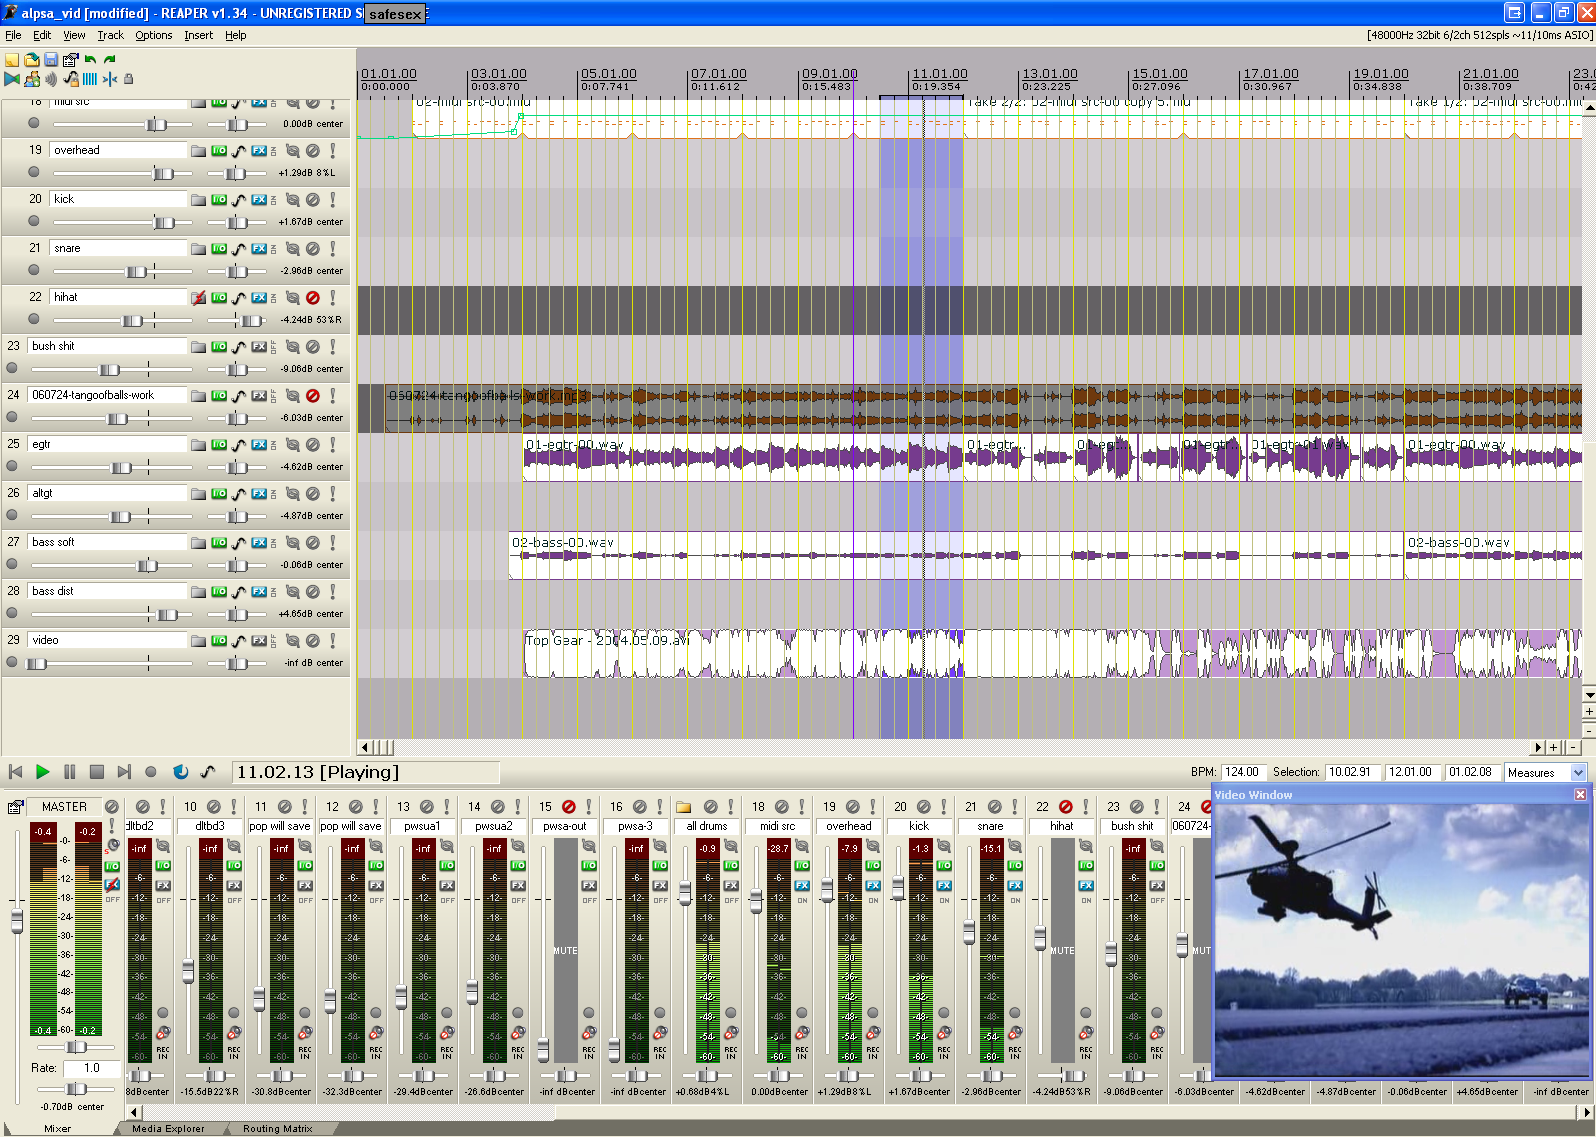This screenshot has height=1137, width=1596.
Task: Solo mixer channel 13 pwsua1
Action: point(447,807)
